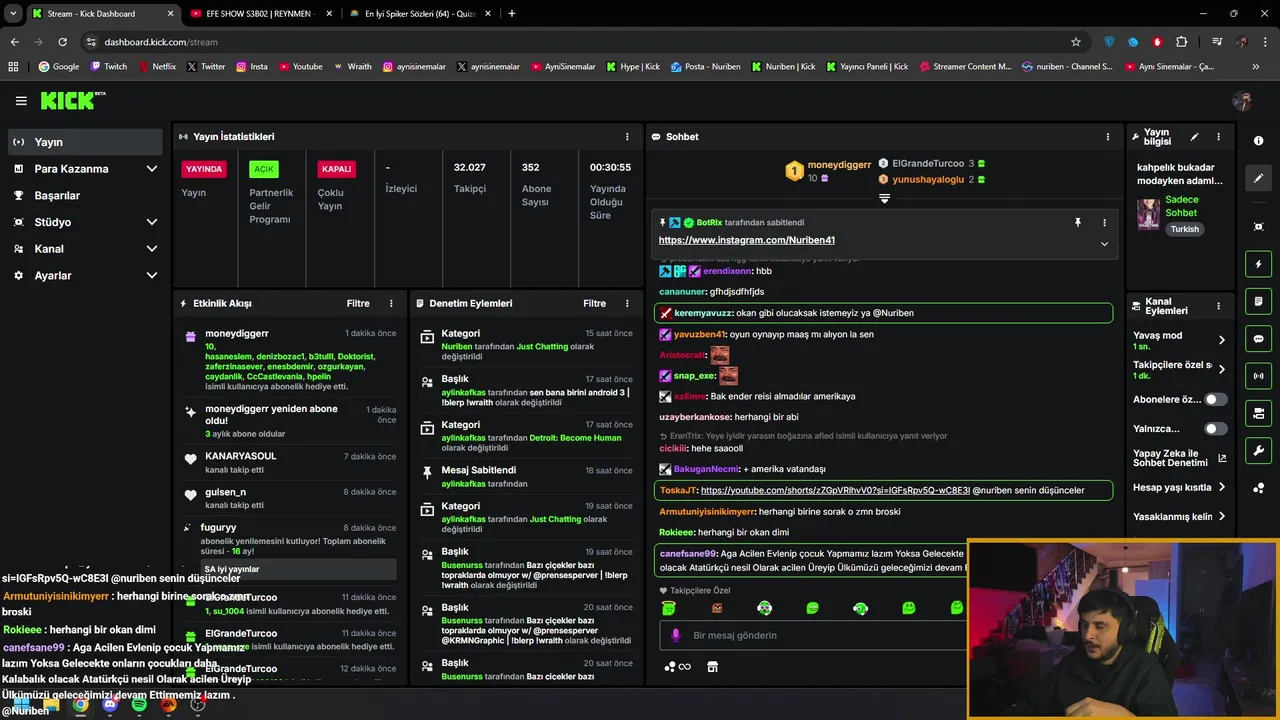This screenshot has width=1280, height=720.
Task: Select the pencil edit icon in right rail
Action: [x=1258, y=178]
